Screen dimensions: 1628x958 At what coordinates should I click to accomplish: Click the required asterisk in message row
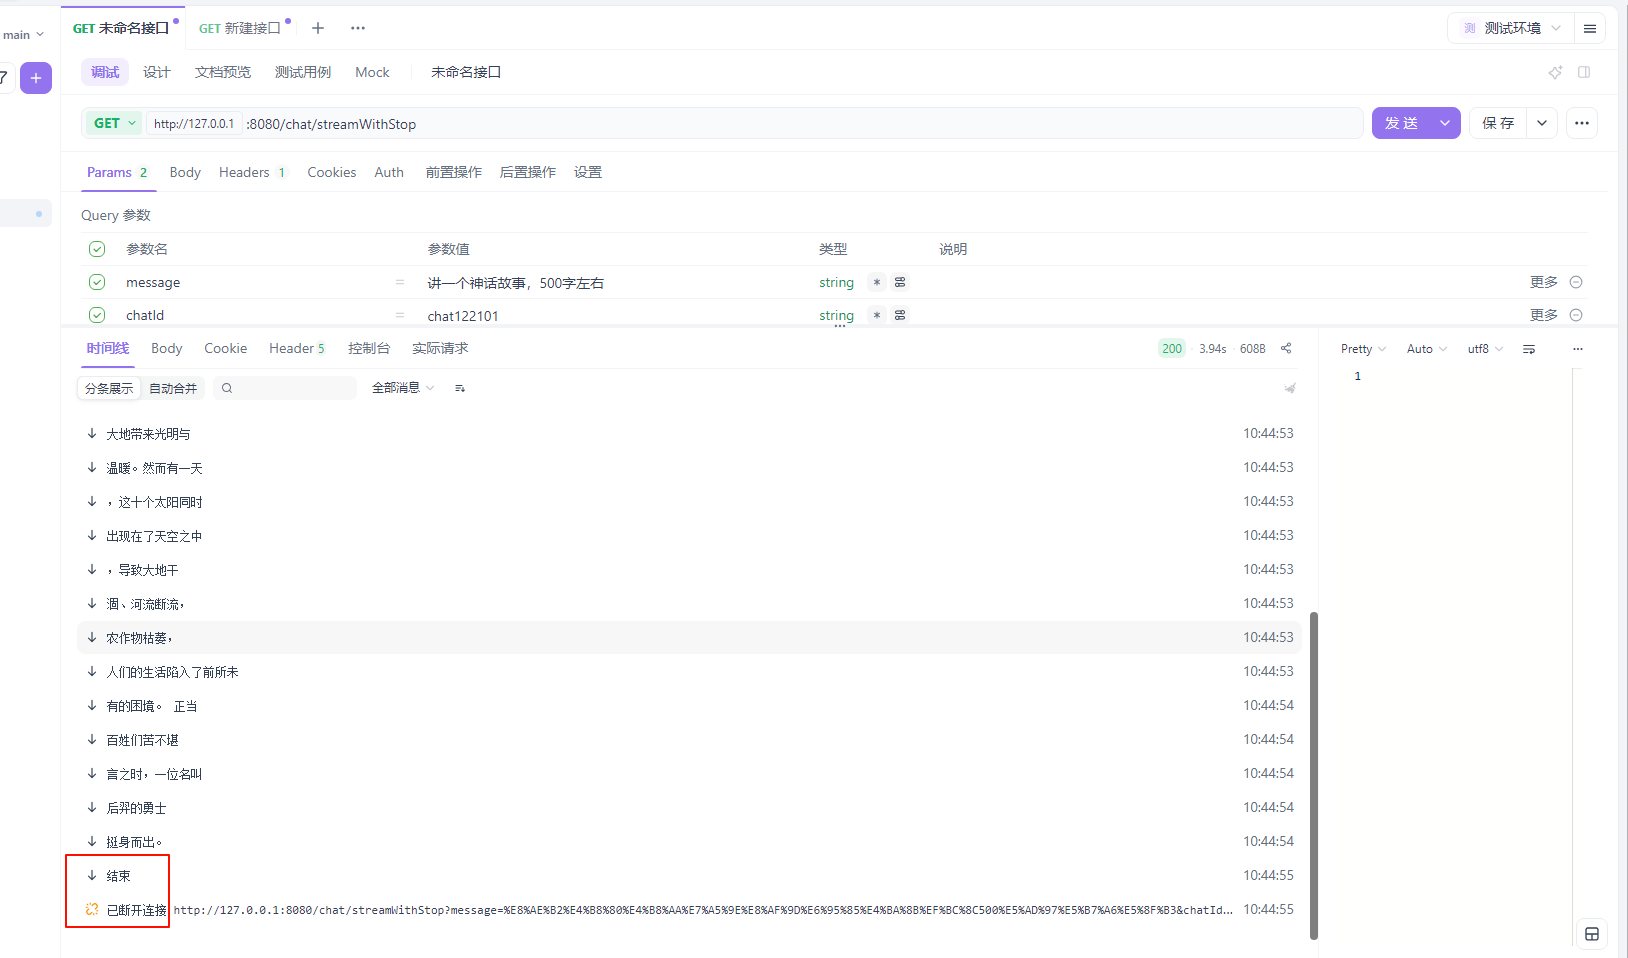tap(877, 282)
